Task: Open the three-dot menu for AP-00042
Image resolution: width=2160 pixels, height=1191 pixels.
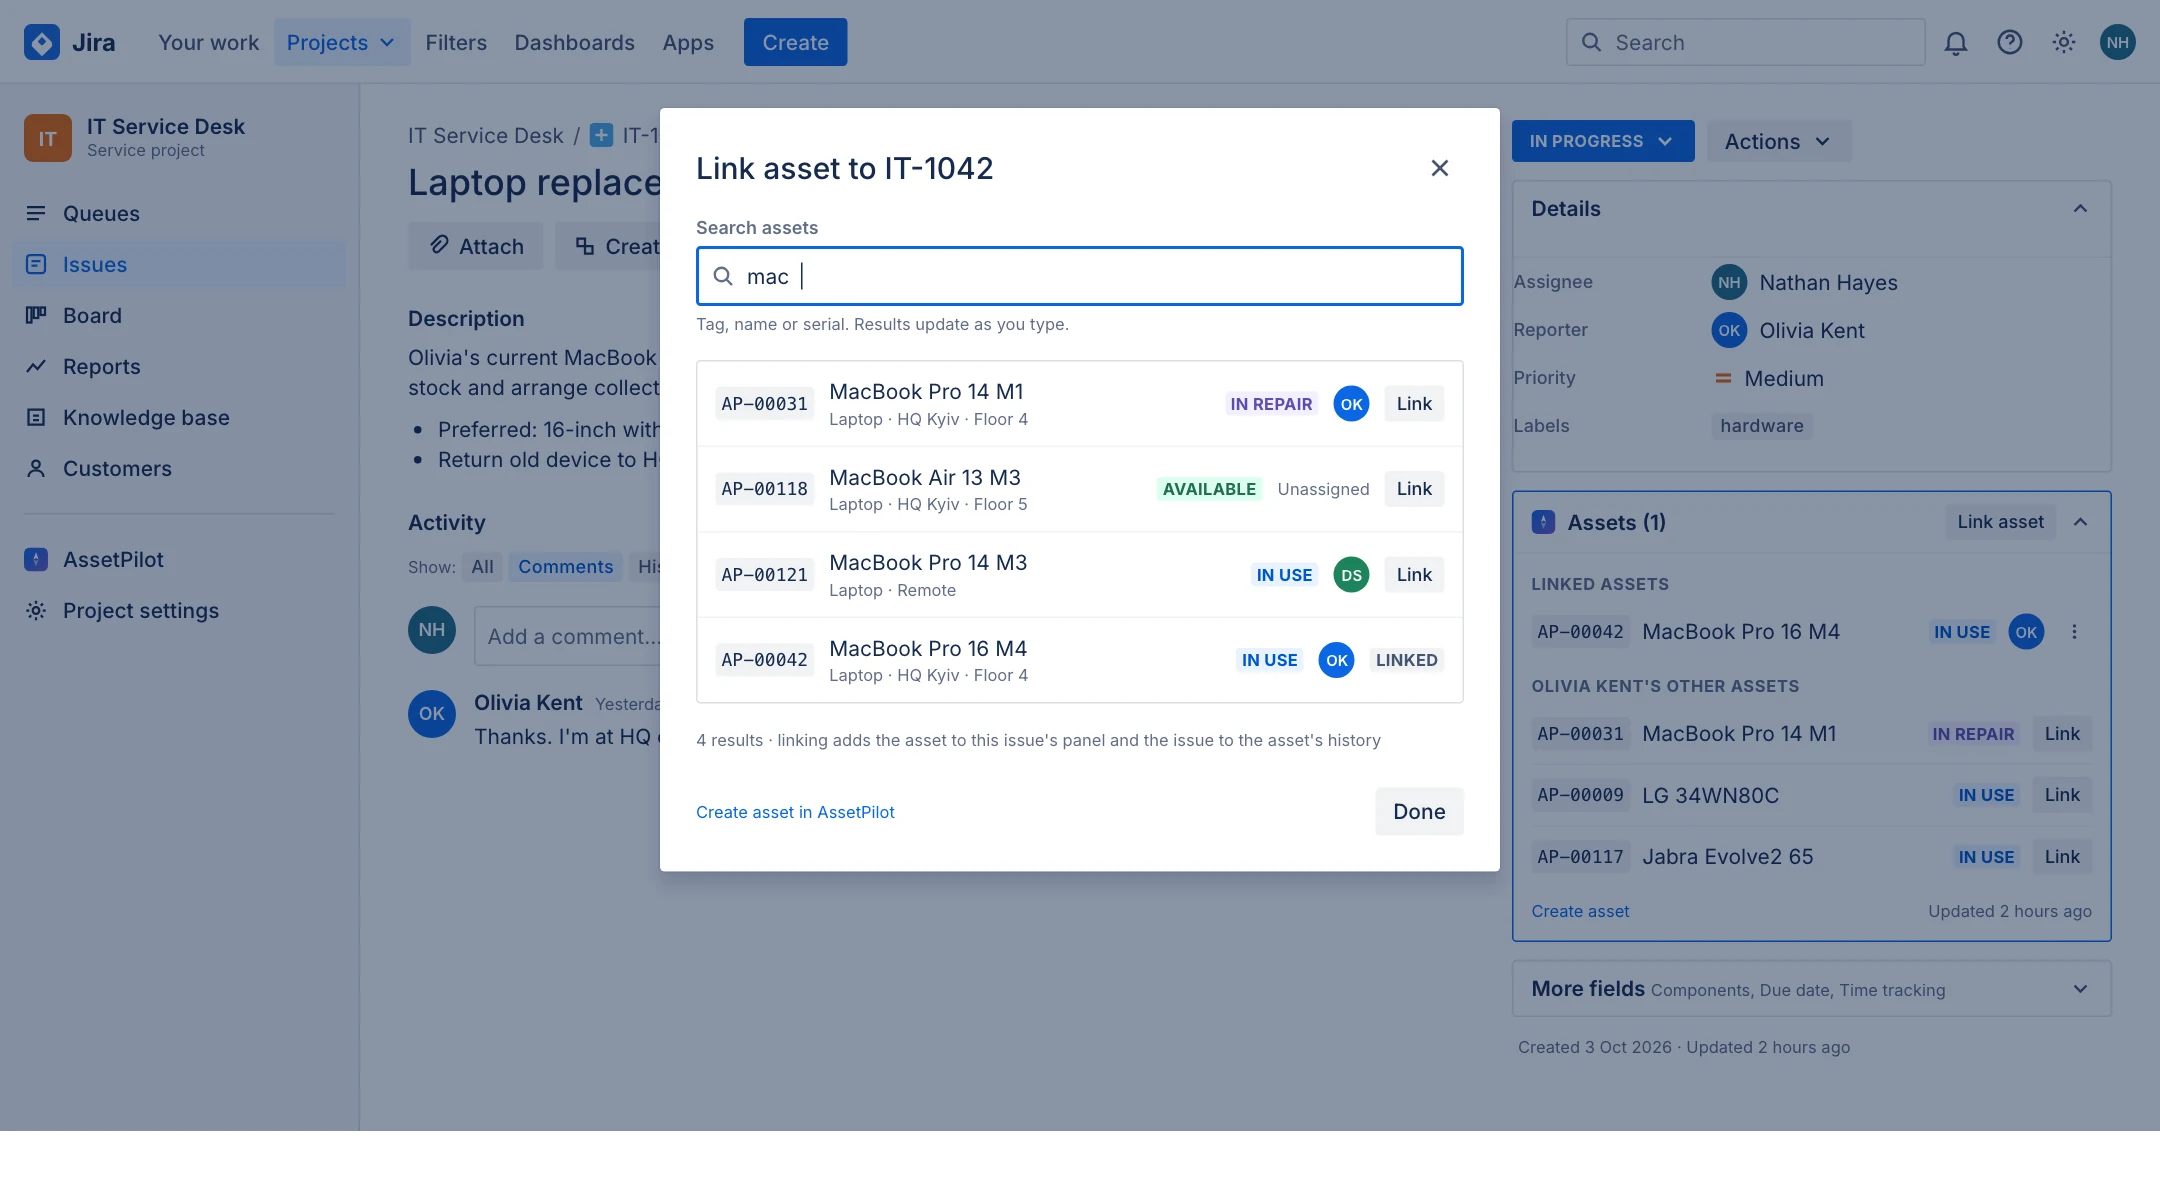Action: tap(2075, 632)
